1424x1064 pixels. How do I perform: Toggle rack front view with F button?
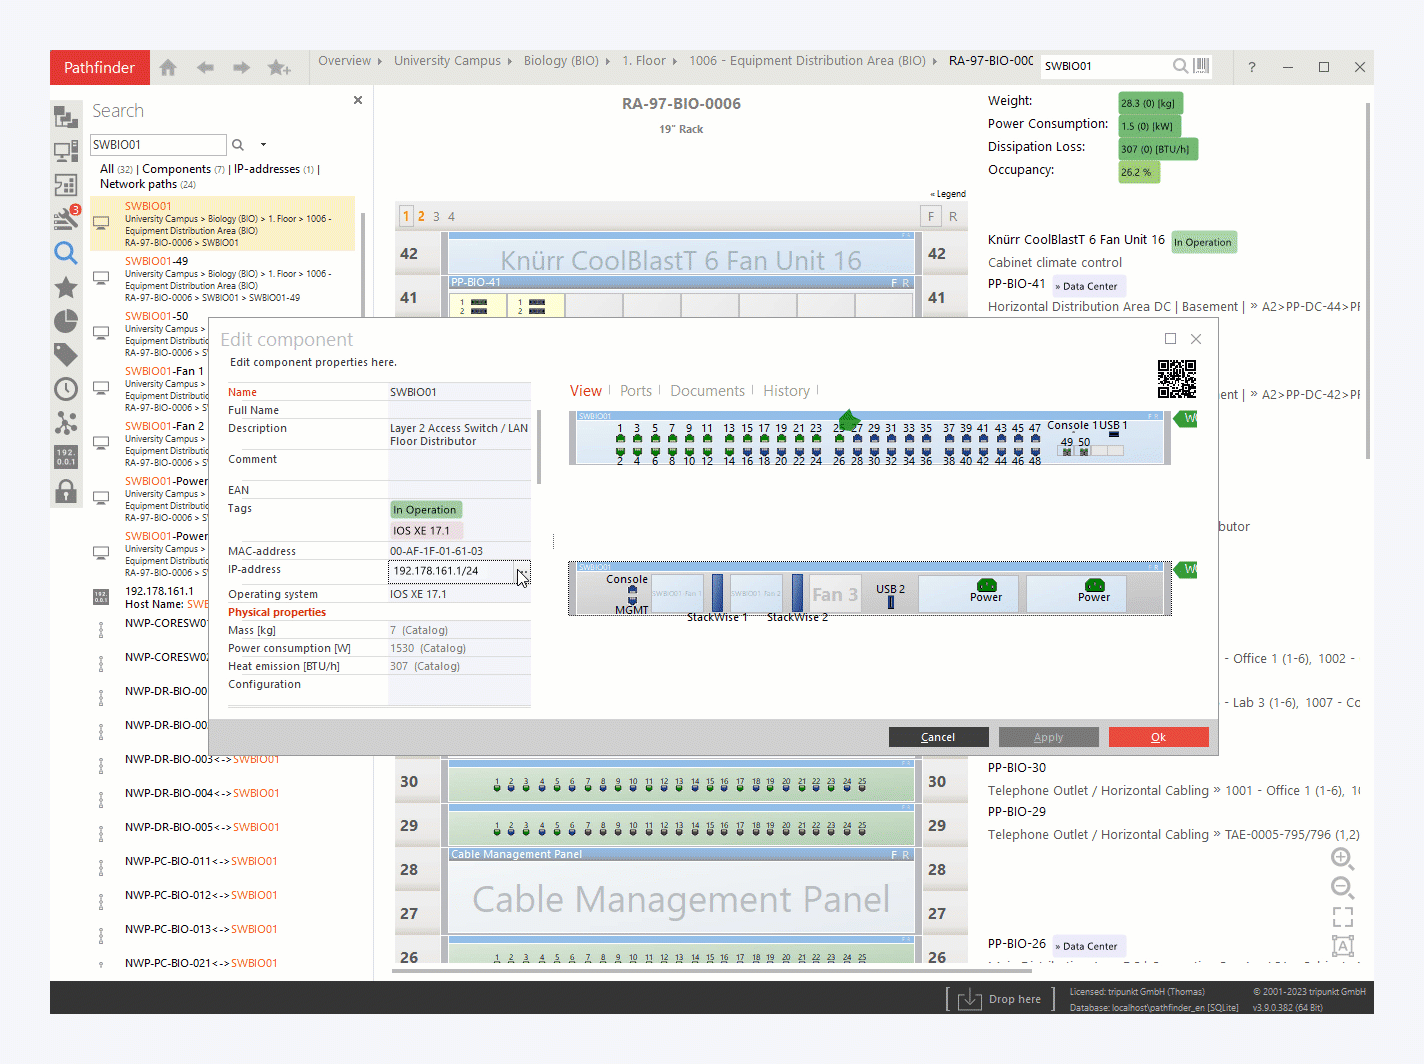931,216
